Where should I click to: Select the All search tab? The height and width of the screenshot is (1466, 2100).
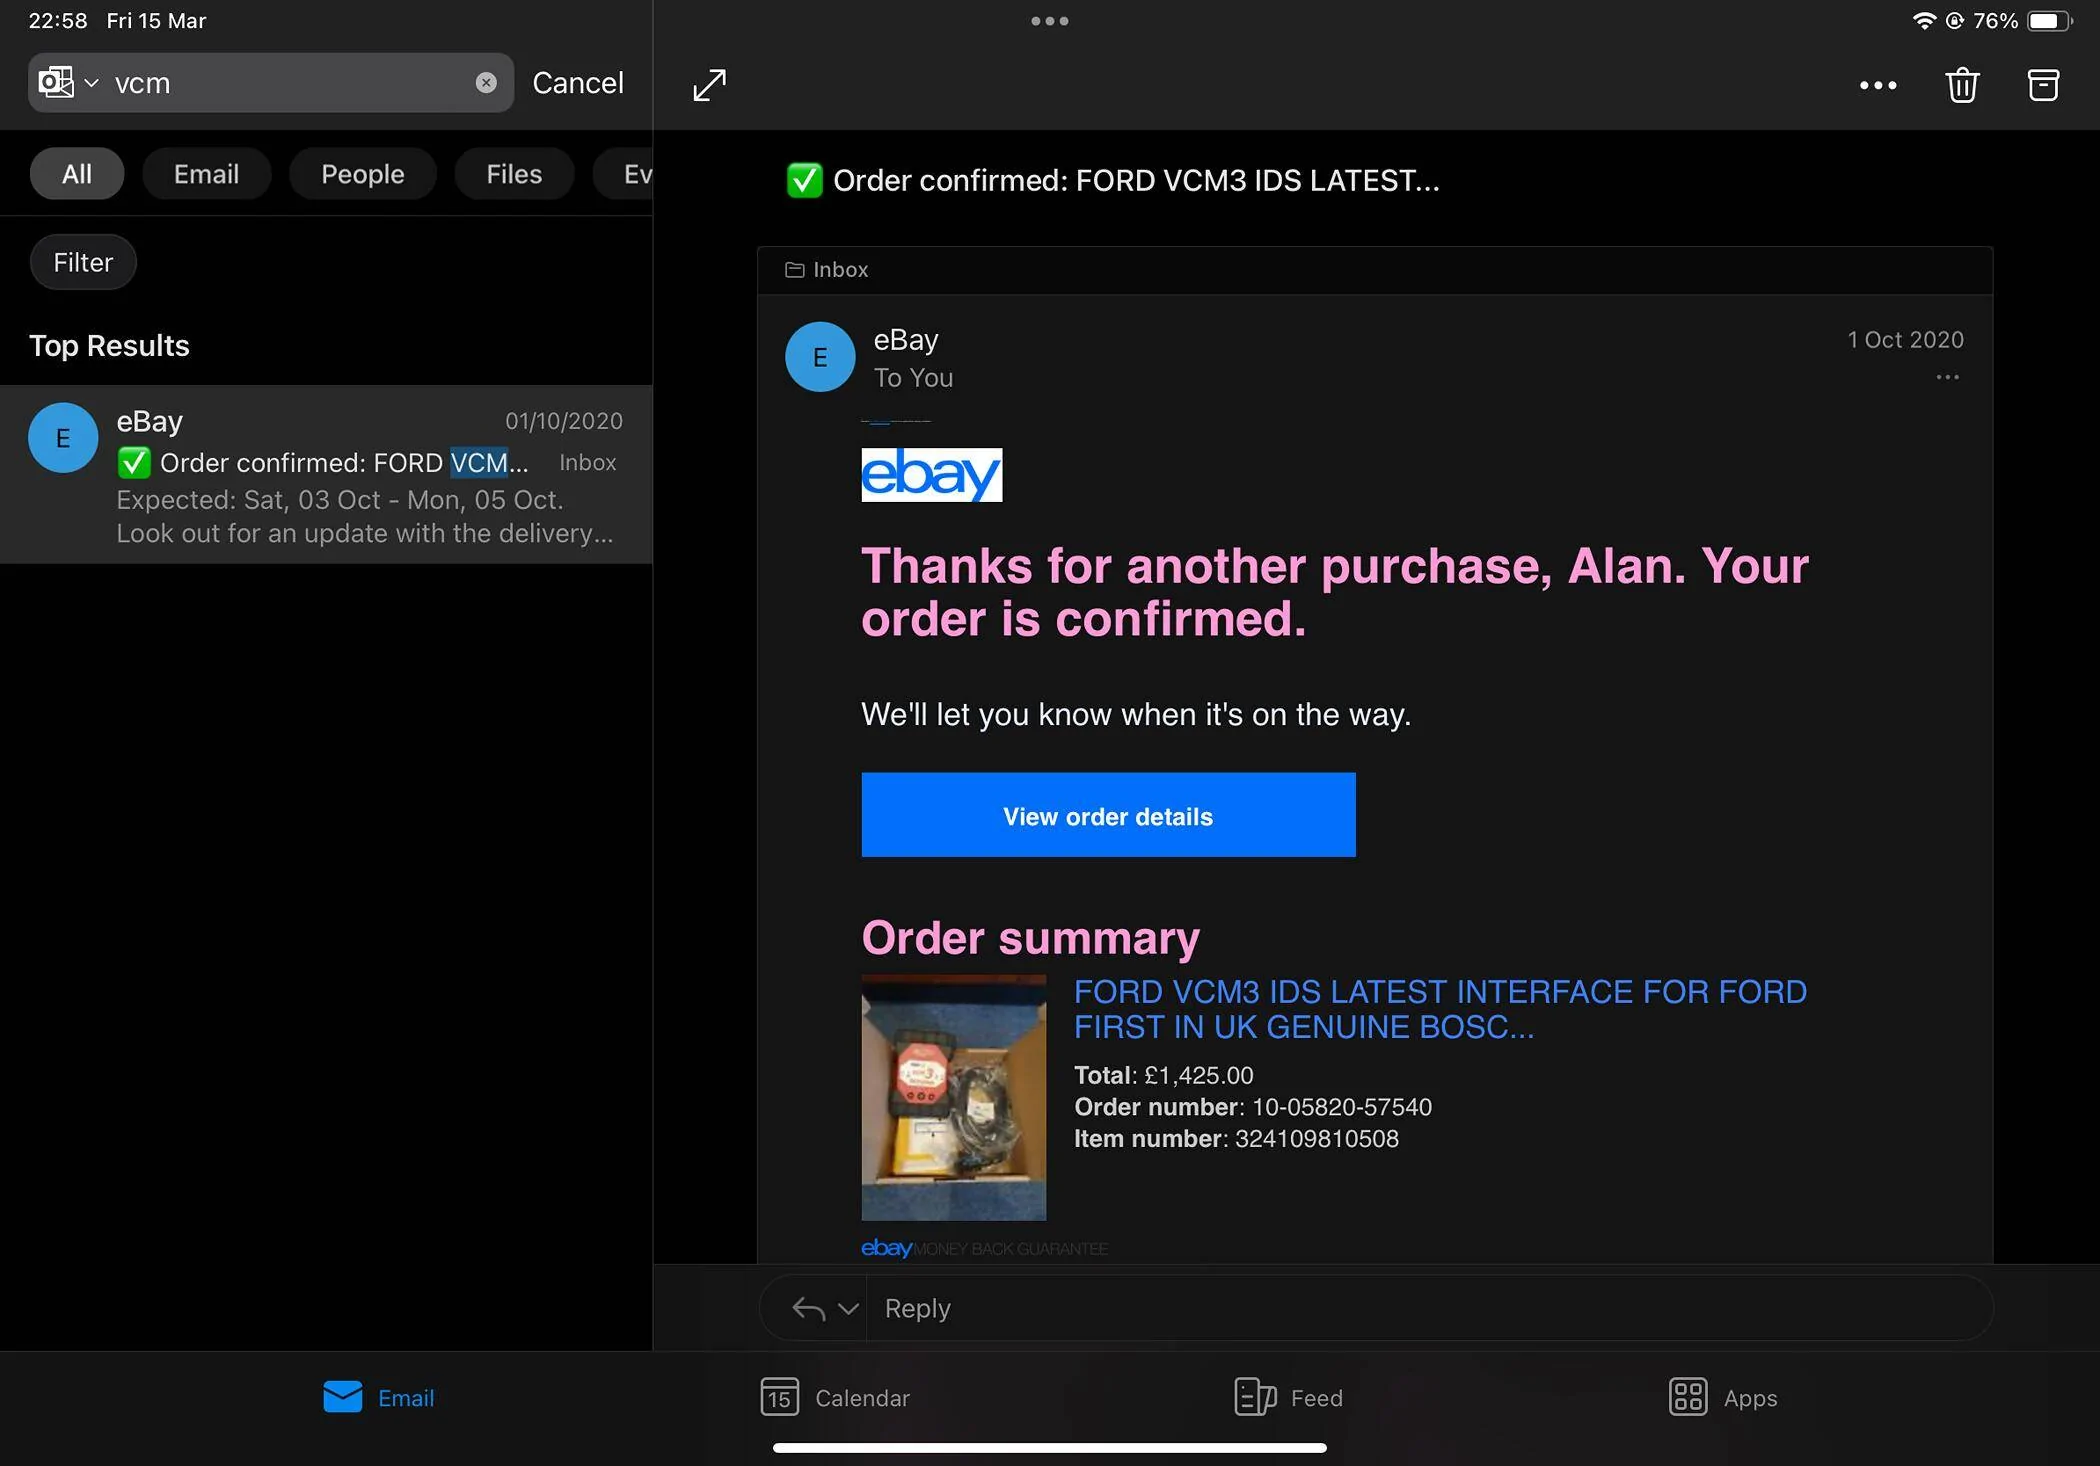[x=77, y=174]
